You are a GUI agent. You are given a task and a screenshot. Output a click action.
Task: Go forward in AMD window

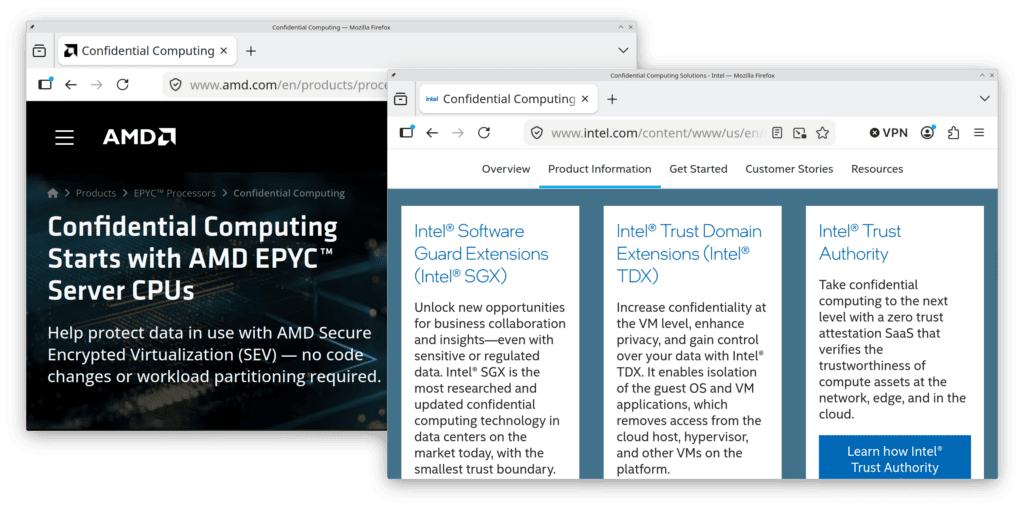pos(97,85)
